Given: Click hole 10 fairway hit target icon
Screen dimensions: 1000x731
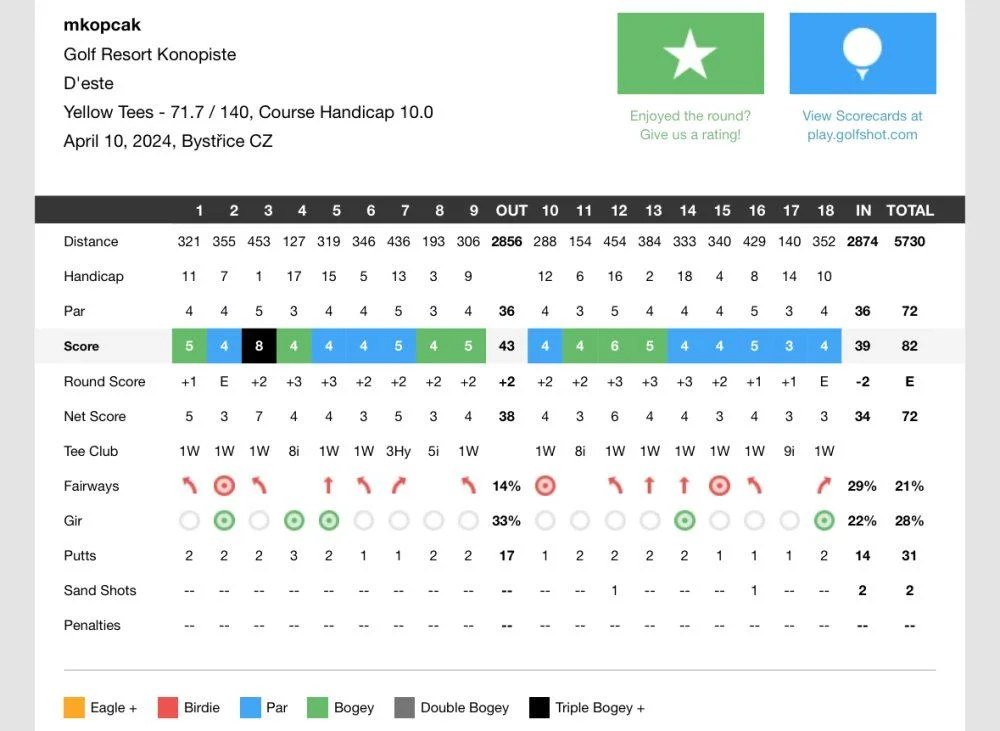Looking at the screenshot, I should point(545,486).
